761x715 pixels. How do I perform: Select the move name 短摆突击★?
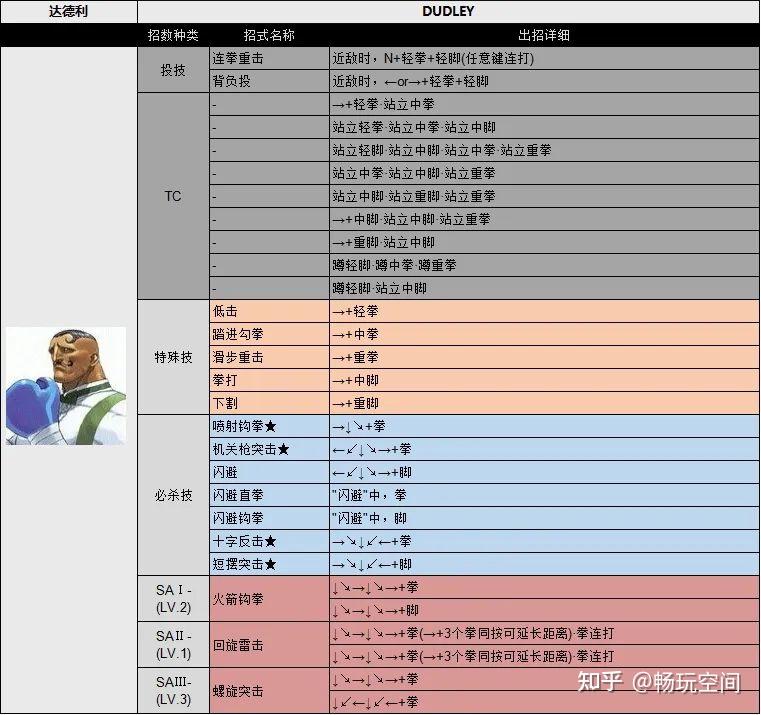(244, 565)
